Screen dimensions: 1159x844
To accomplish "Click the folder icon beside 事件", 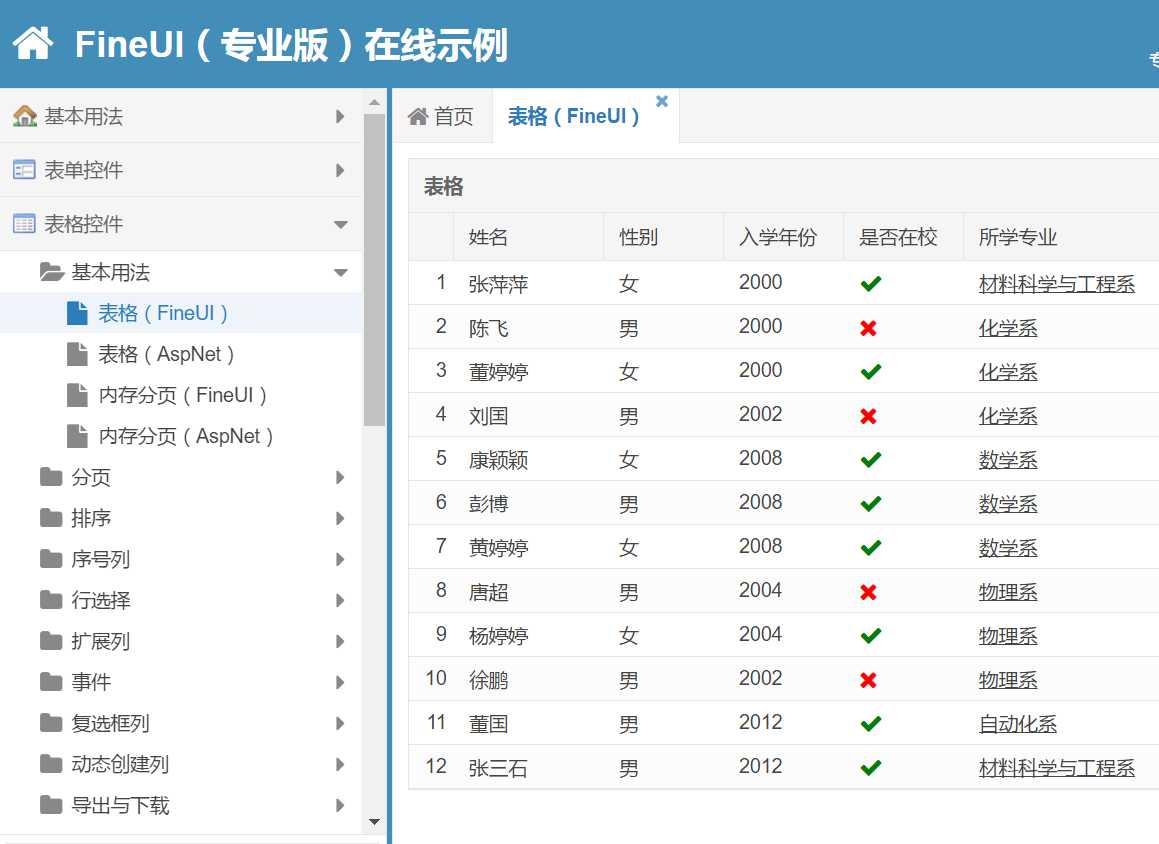I will [51, 681].
